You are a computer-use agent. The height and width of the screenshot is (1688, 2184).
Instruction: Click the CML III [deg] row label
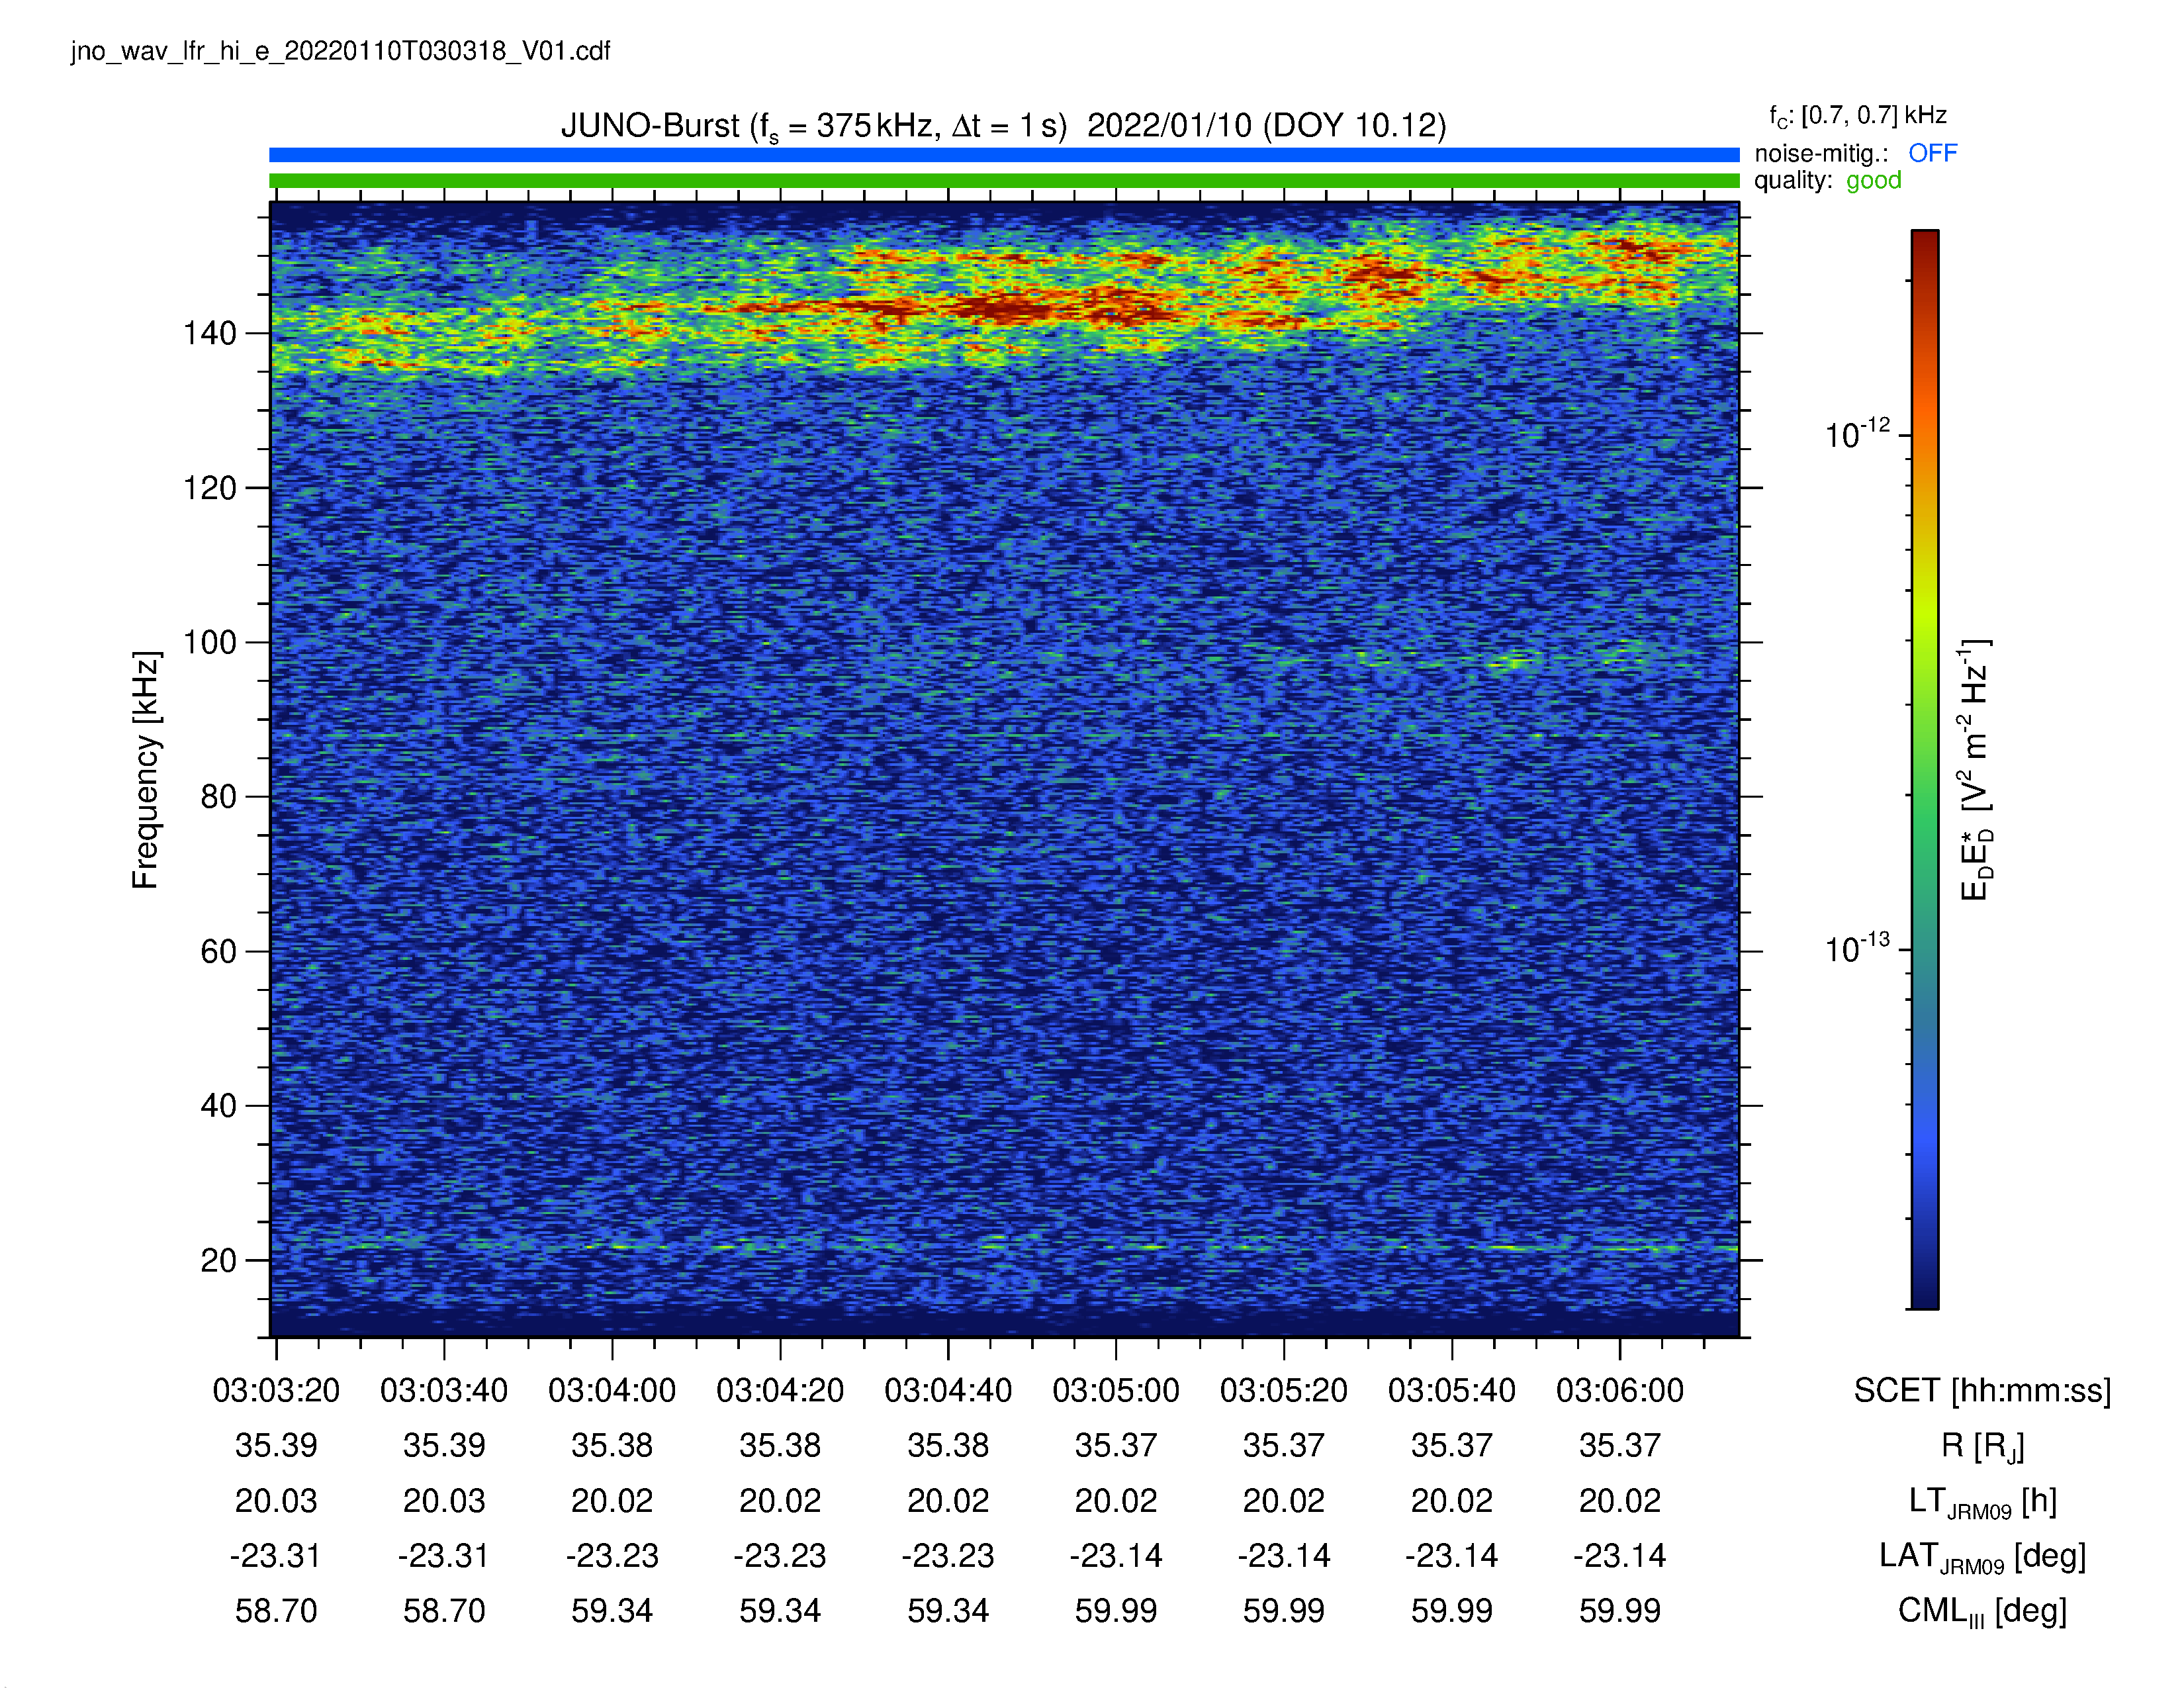click(x=1982, y=1612)
